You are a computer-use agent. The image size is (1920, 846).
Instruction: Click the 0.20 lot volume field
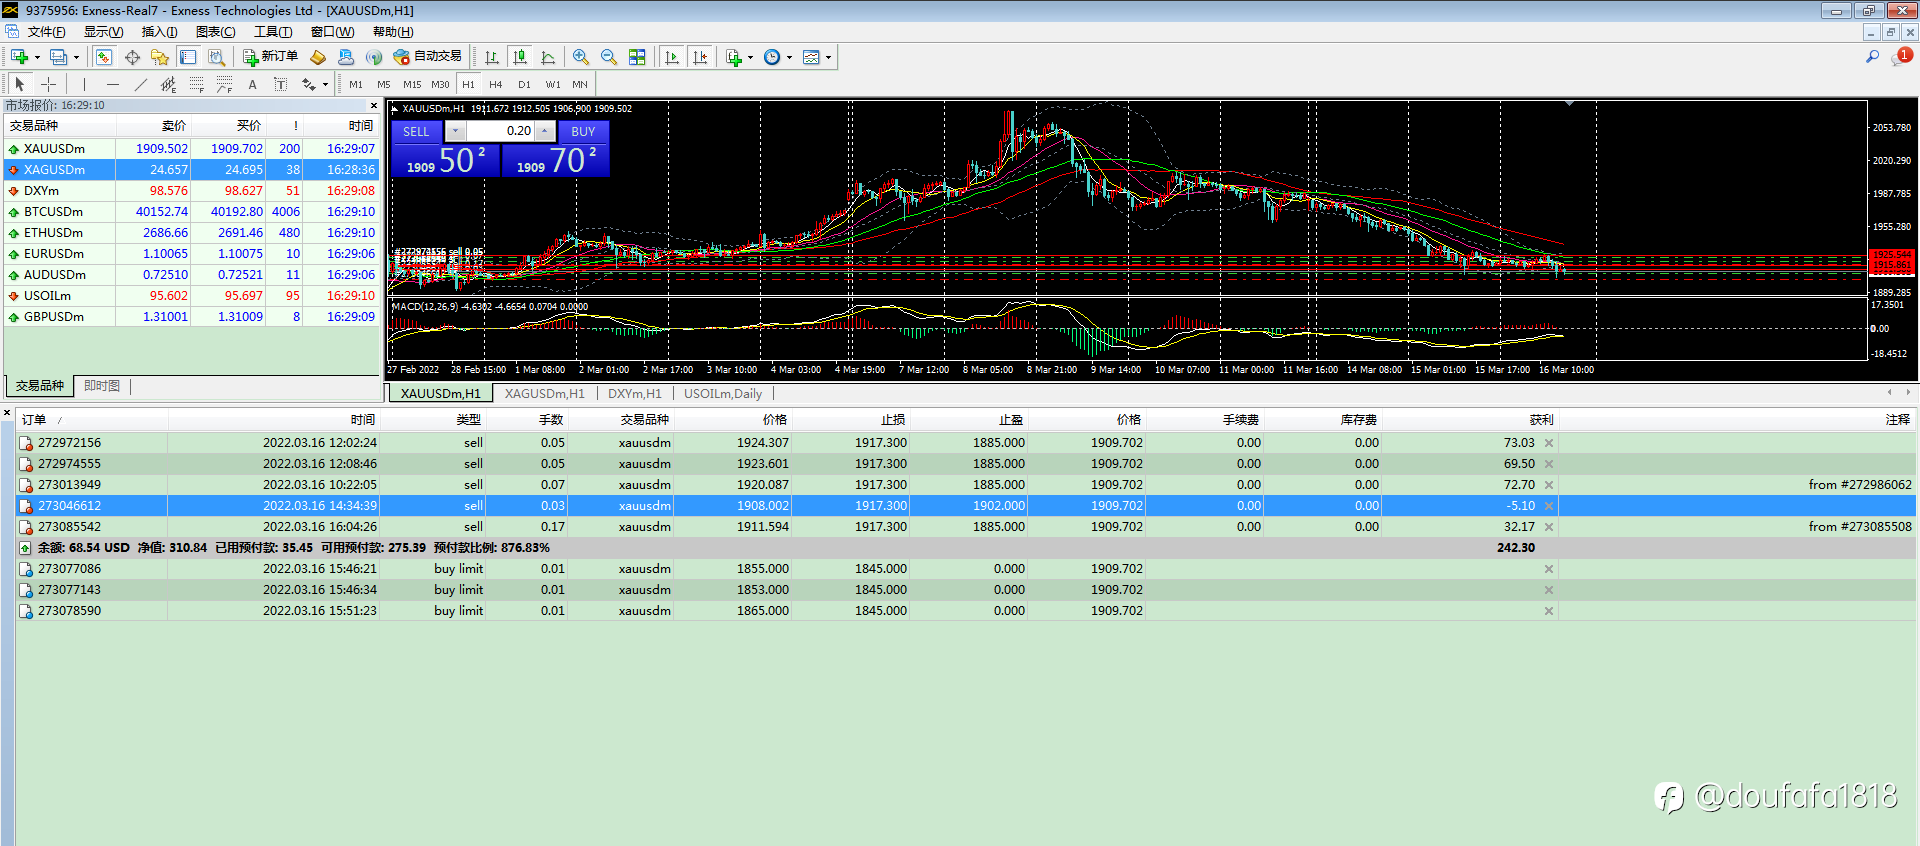tap(500, 131)
